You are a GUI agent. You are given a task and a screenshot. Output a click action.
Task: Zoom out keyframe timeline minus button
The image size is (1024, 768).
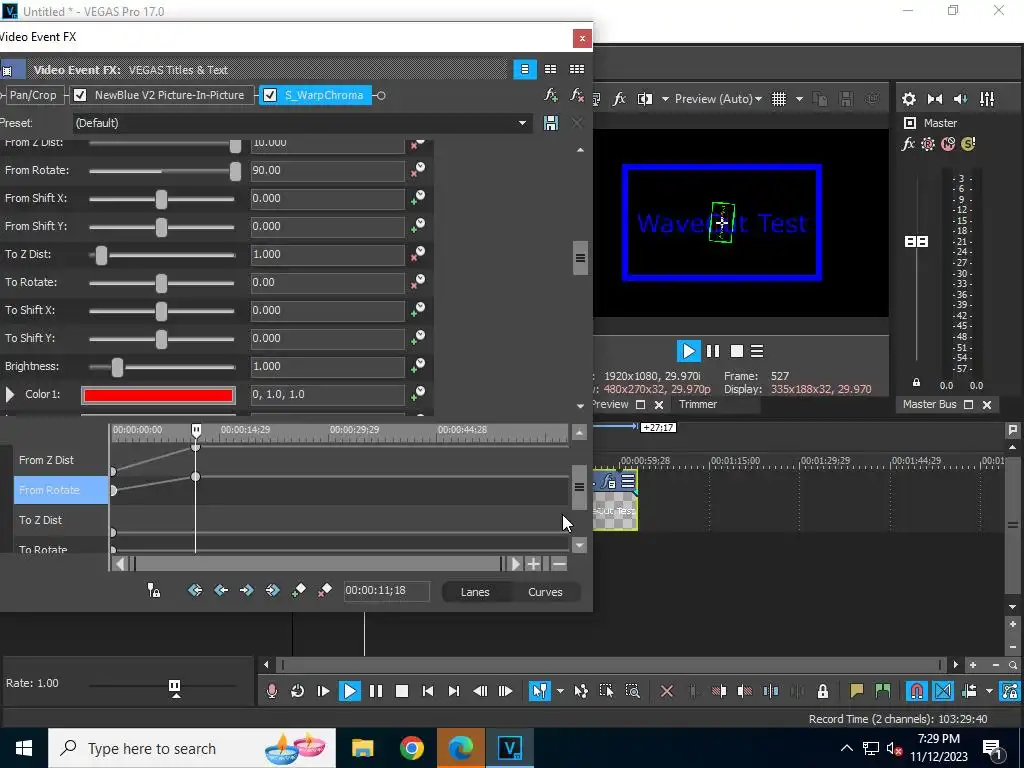click(x=559, y=564)
